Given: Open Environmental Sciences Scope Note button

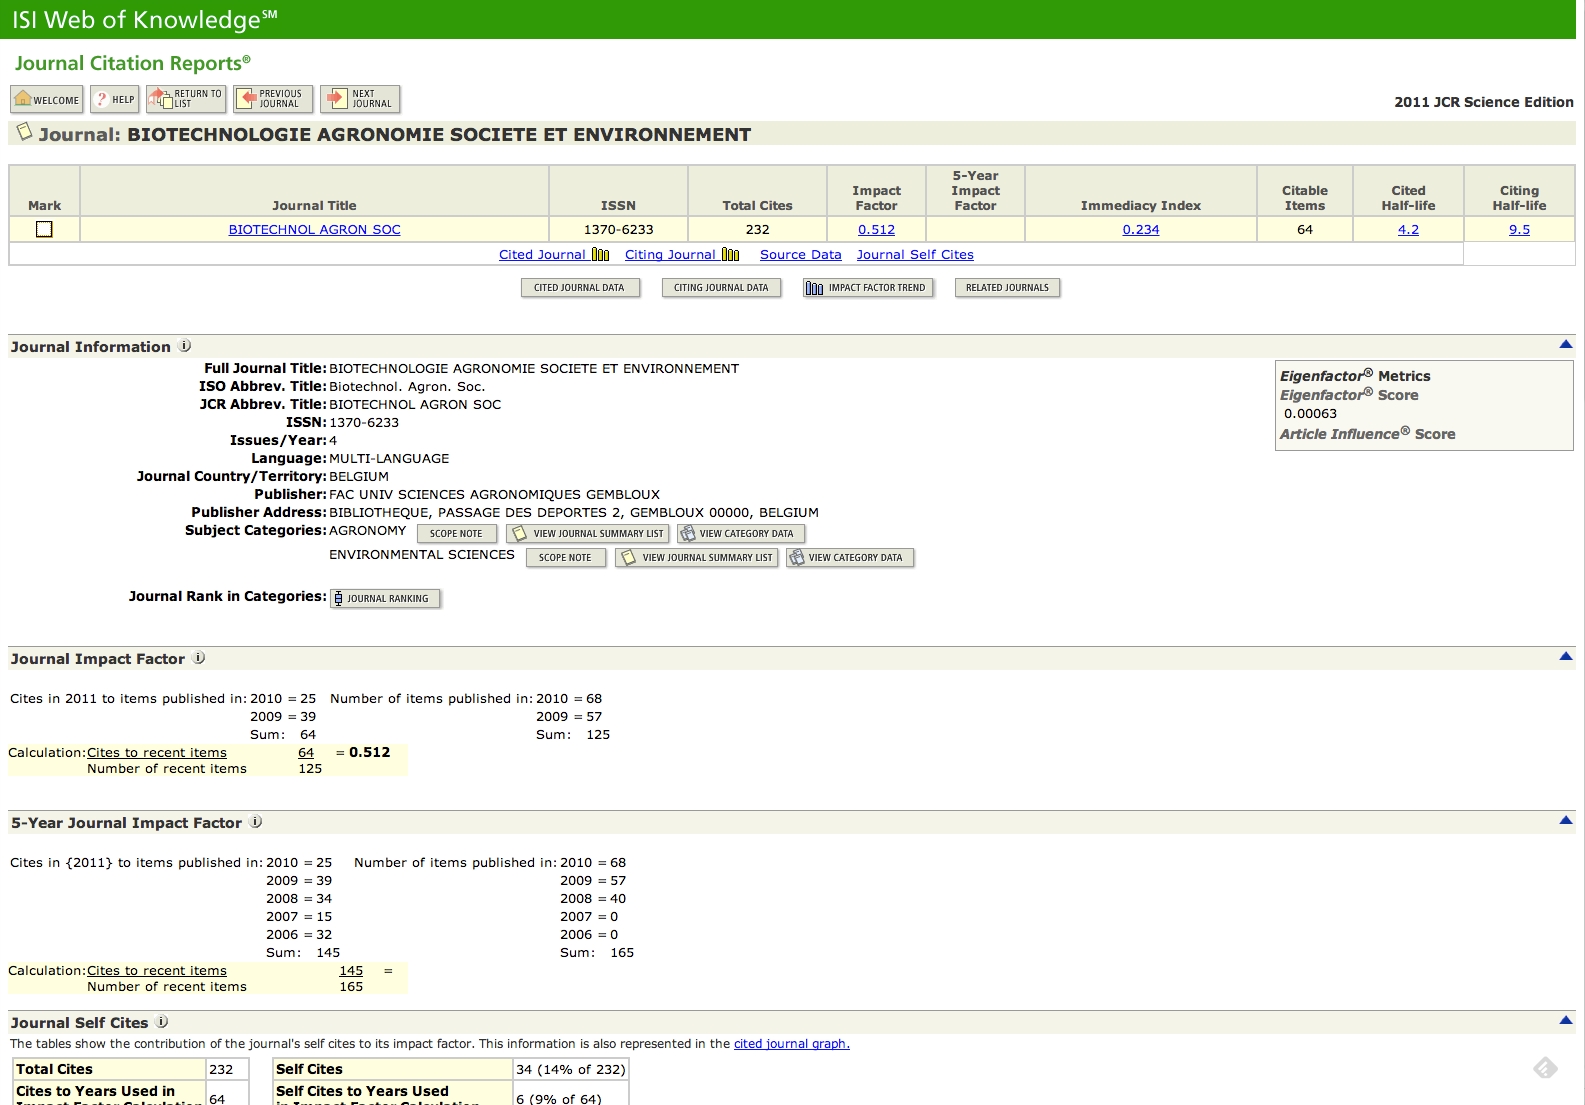Looking at the screenshot, I should (x=566, y=558).
